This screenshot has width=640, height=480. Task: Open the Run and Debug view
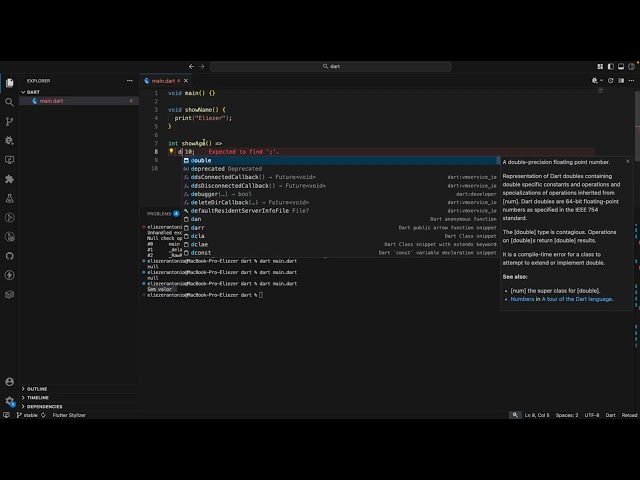pyautogui.click(x=9, y=140)
